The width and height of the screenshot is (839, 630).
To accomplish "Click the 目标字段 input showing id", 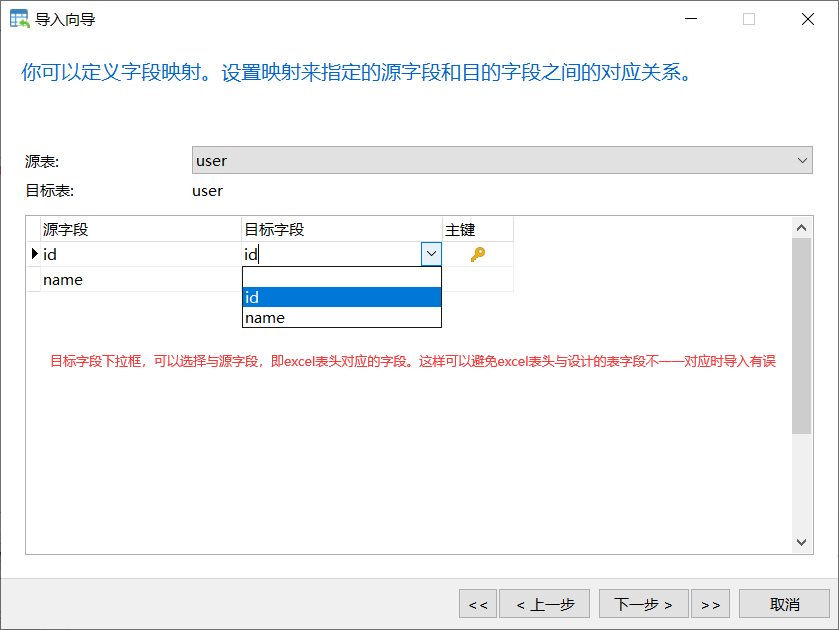I will 330,254.
